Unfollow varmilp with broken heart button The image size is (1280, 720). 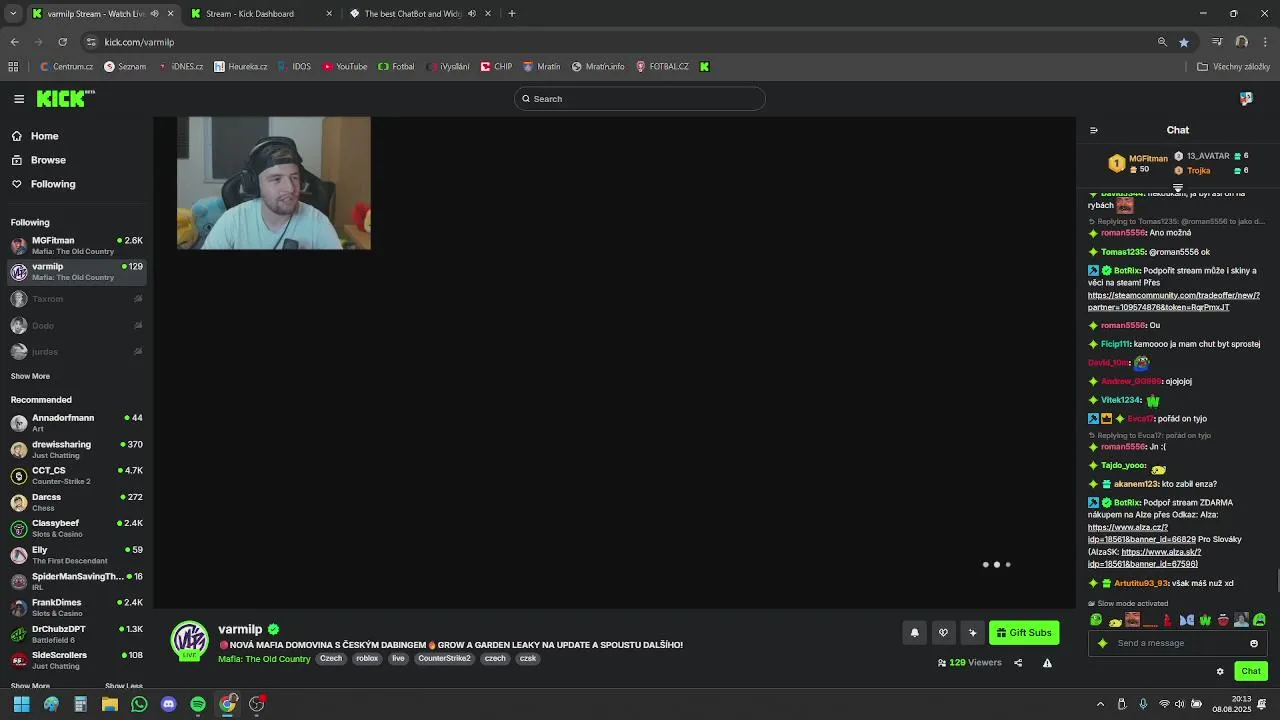[943, 633]
